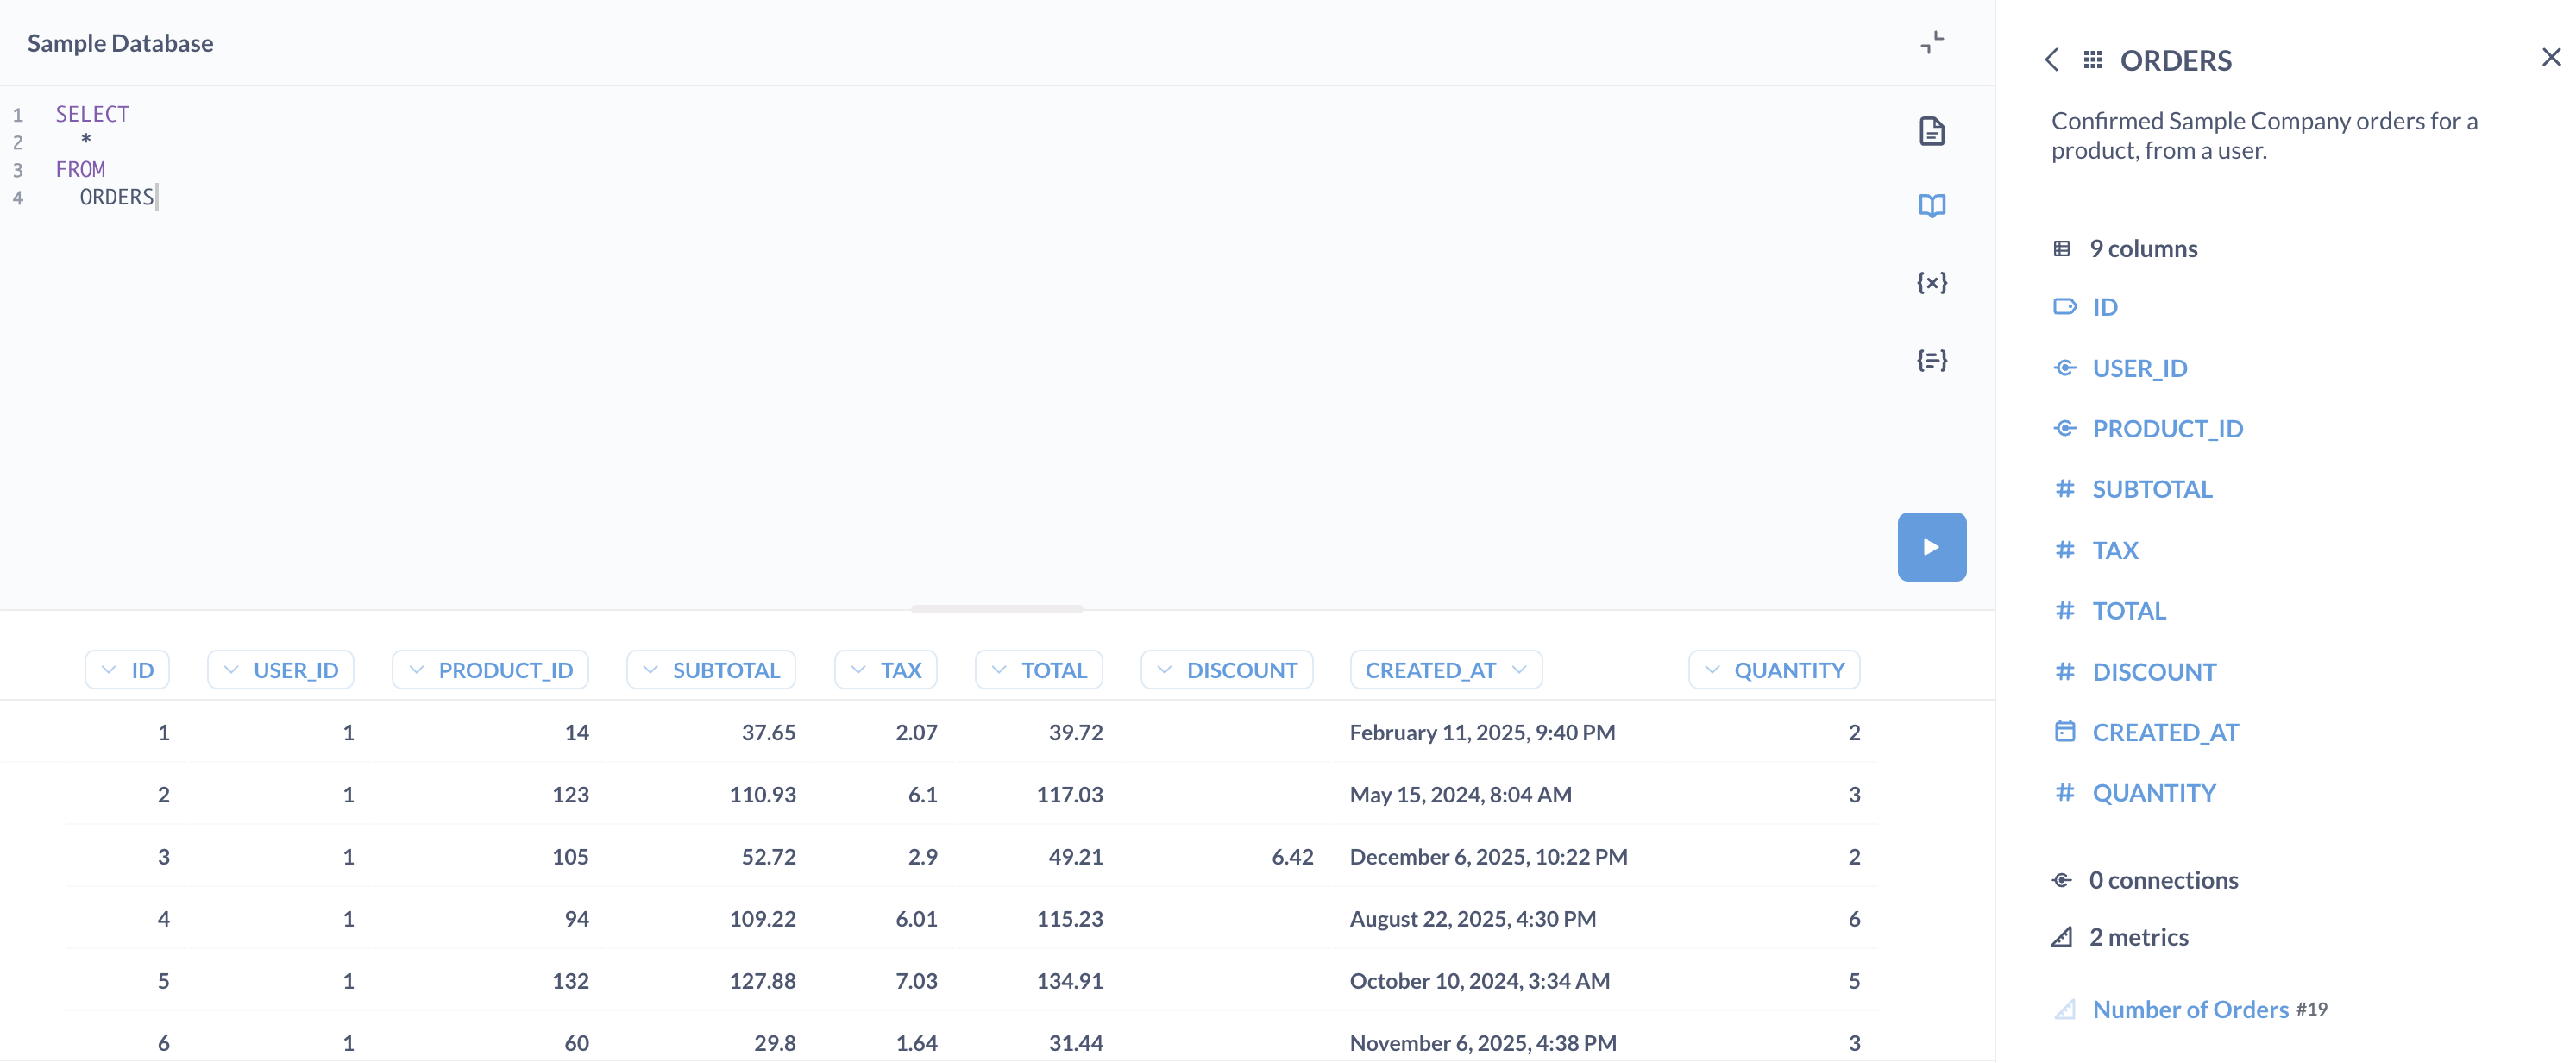Screen dimensions: 2576x1063
Task: Open the SQL snippets sidebar
Action: [x=1931, y=360]
